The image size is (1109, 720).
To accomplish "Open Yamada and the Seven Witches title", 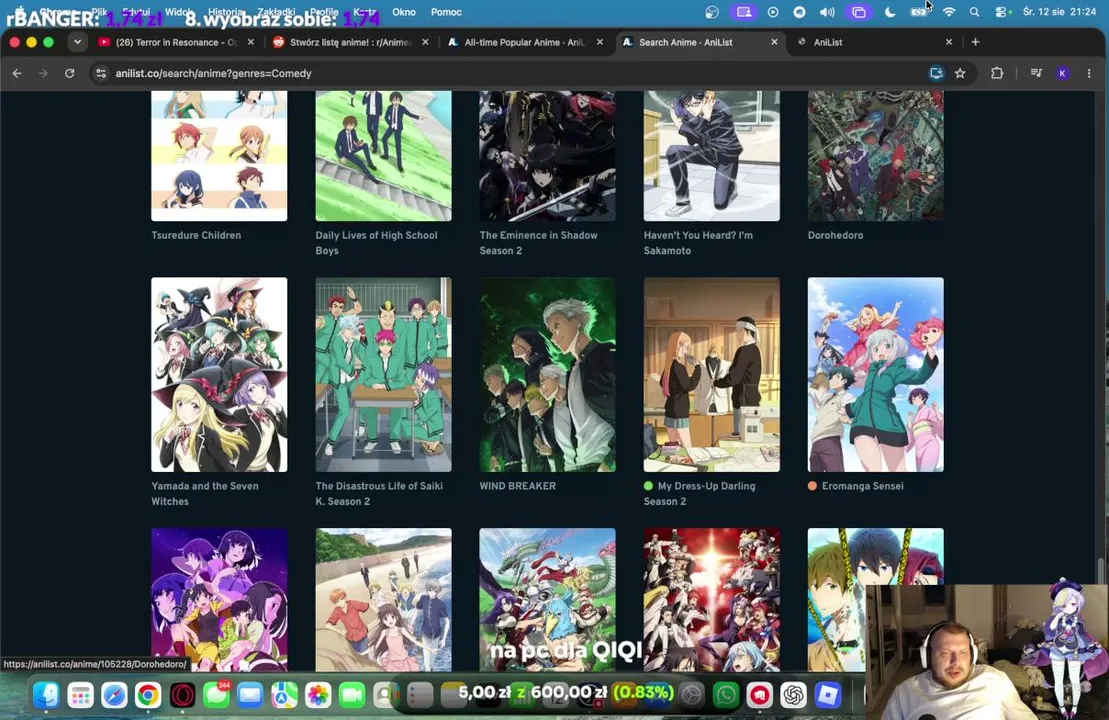I will tap(204, 494).
